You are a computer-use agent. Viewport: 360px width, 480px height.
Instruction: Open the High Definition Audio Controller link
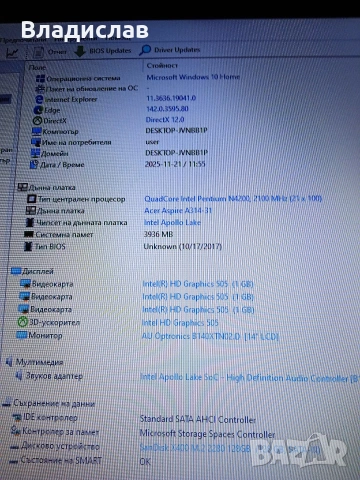(249, 378)
